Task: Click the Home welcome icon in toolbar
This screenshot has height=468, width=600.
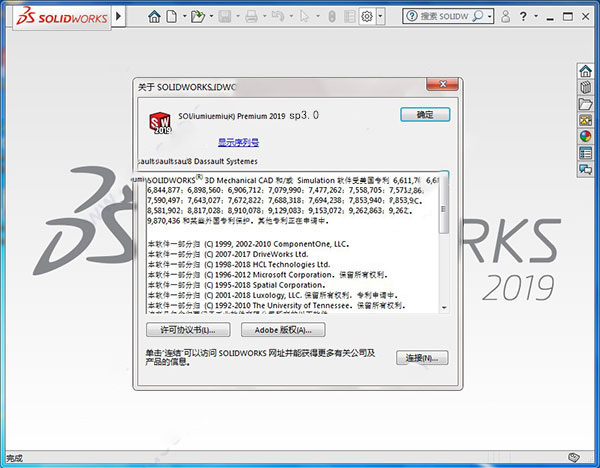Action: point(154,16)
